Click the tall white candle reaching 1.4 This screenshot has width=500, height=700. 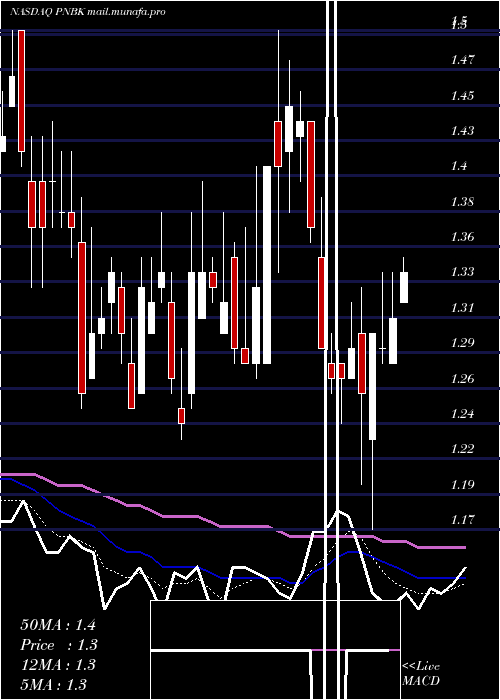267,265
